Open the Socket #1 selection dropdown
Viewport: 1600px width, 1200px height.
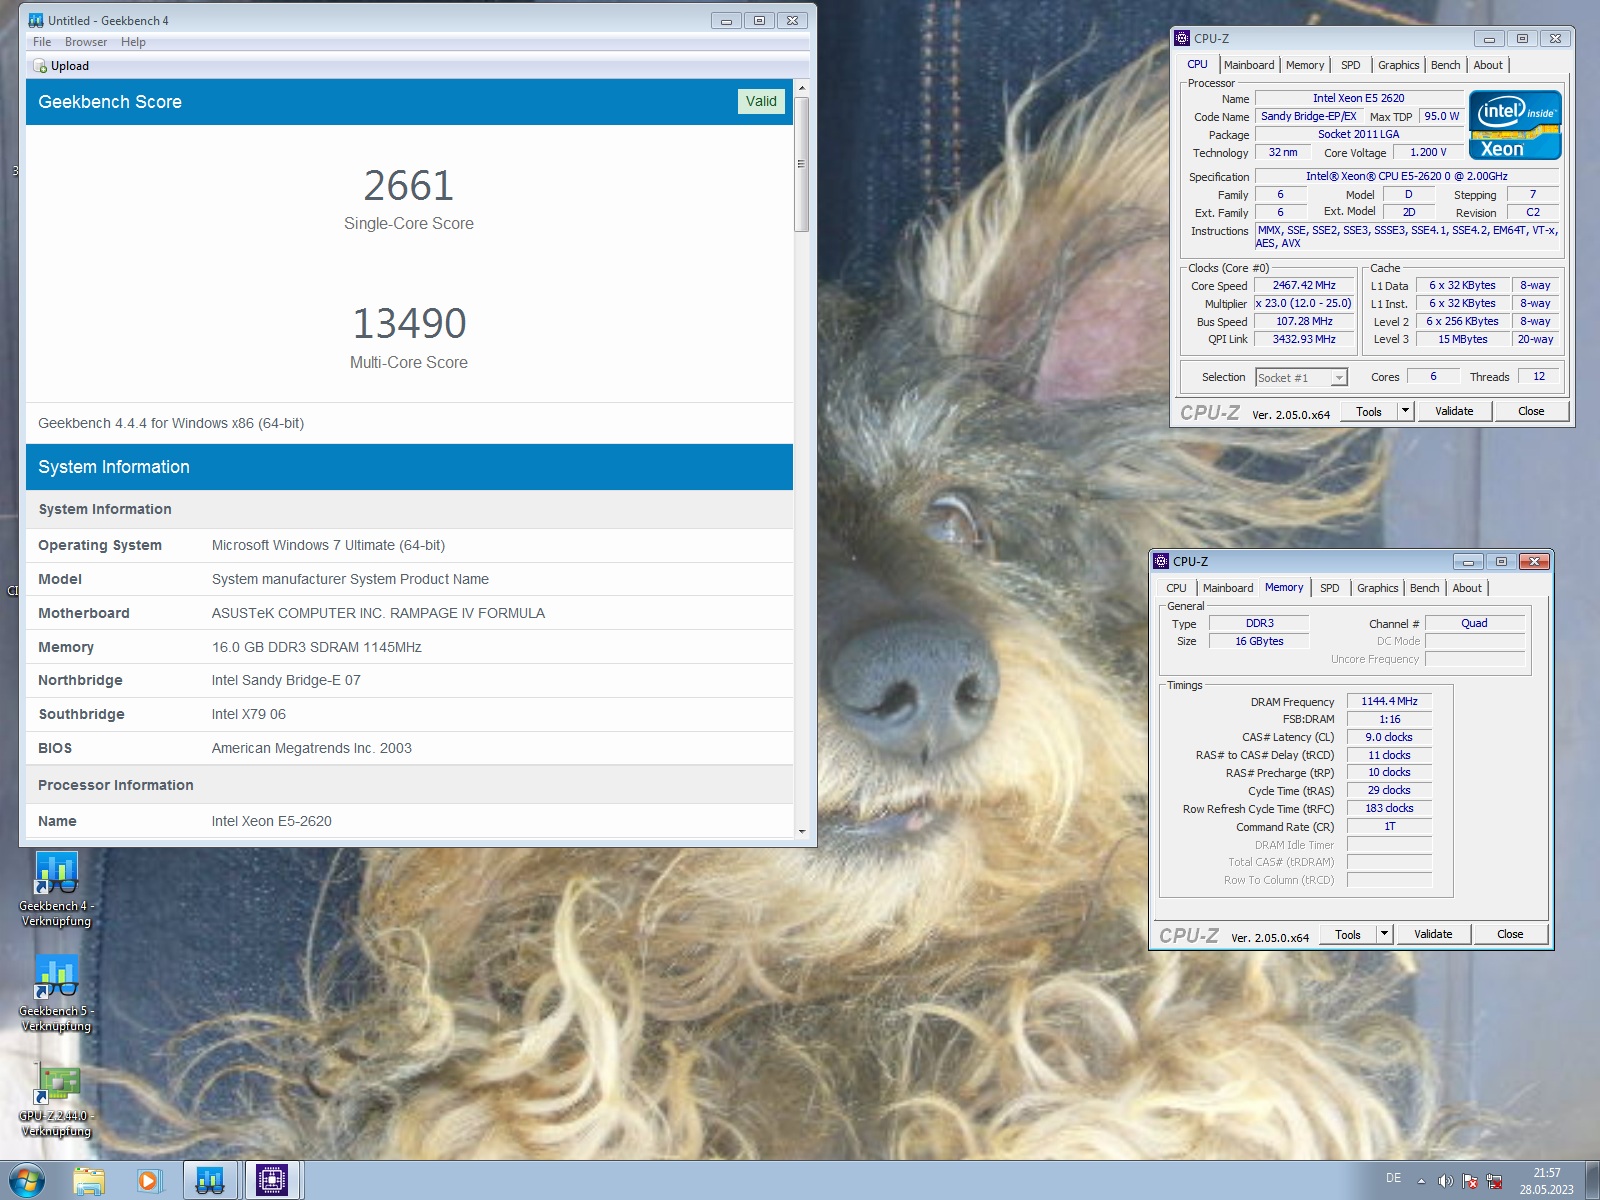(1302, 377)
